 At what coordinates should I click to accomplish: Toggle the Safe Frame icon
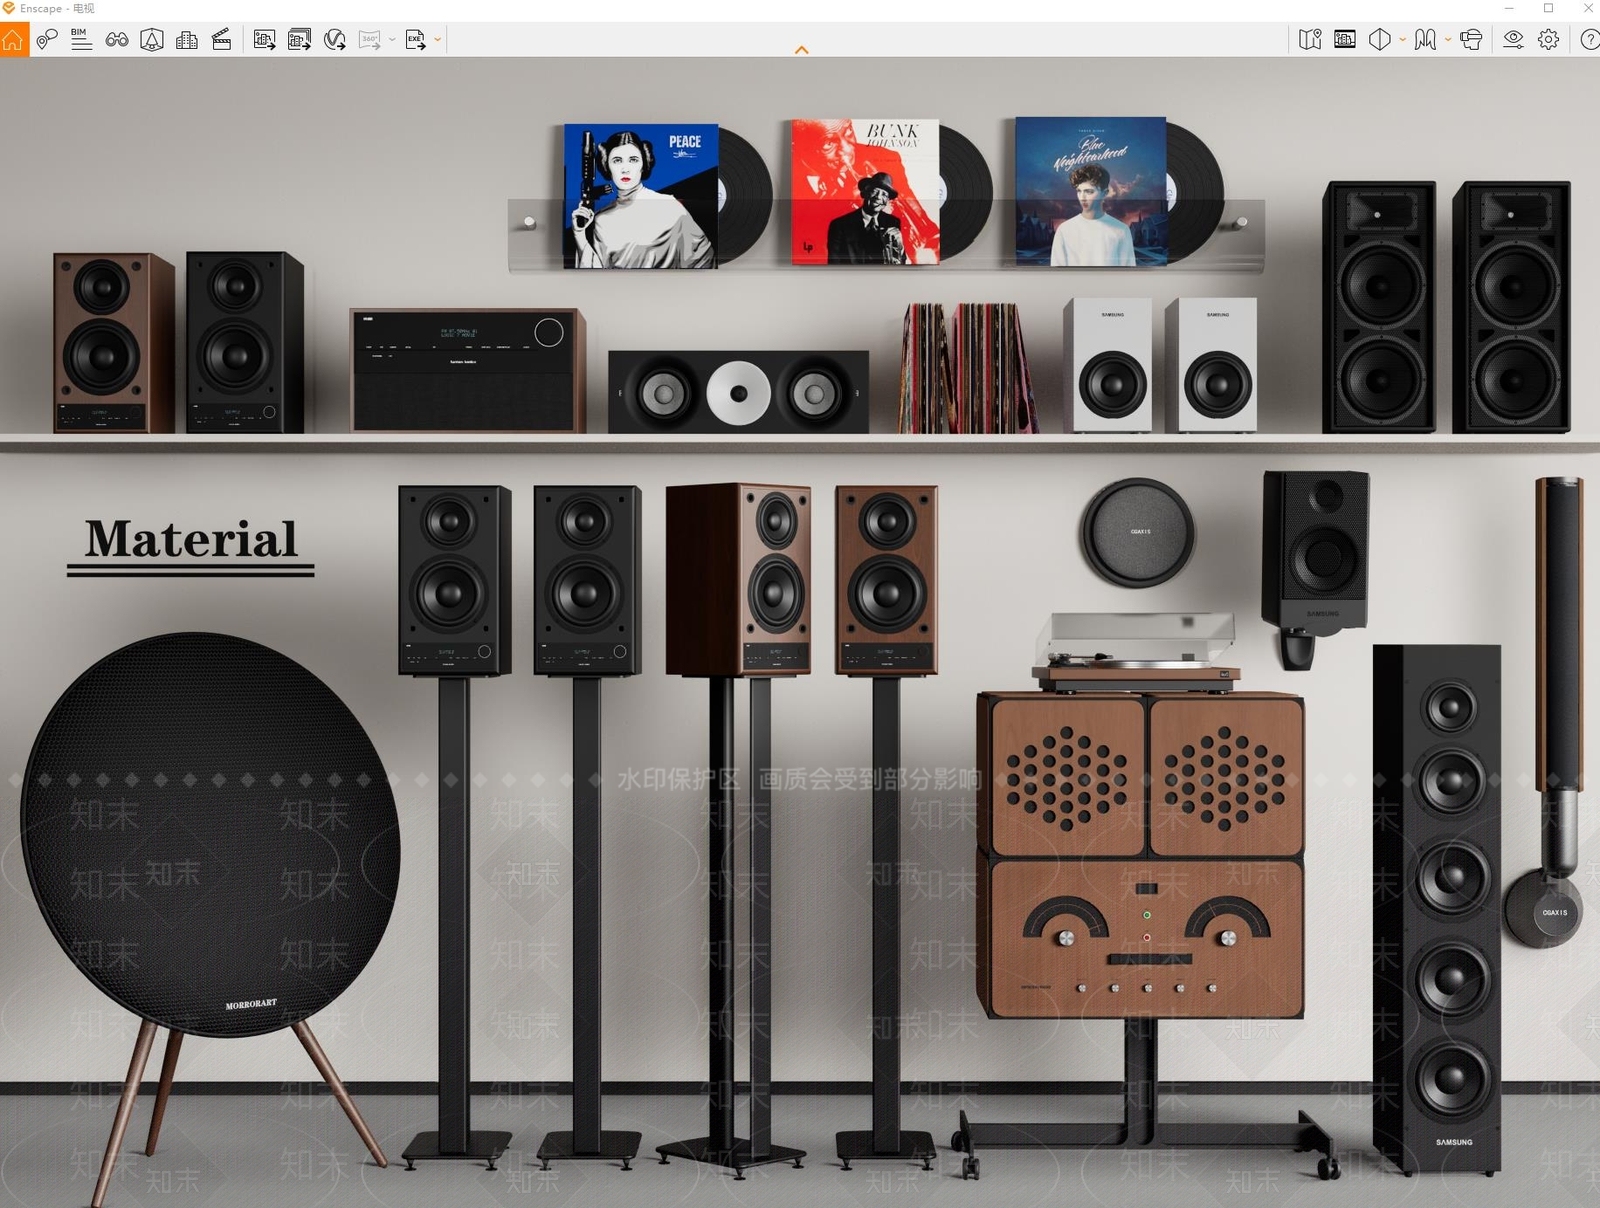1345,40
